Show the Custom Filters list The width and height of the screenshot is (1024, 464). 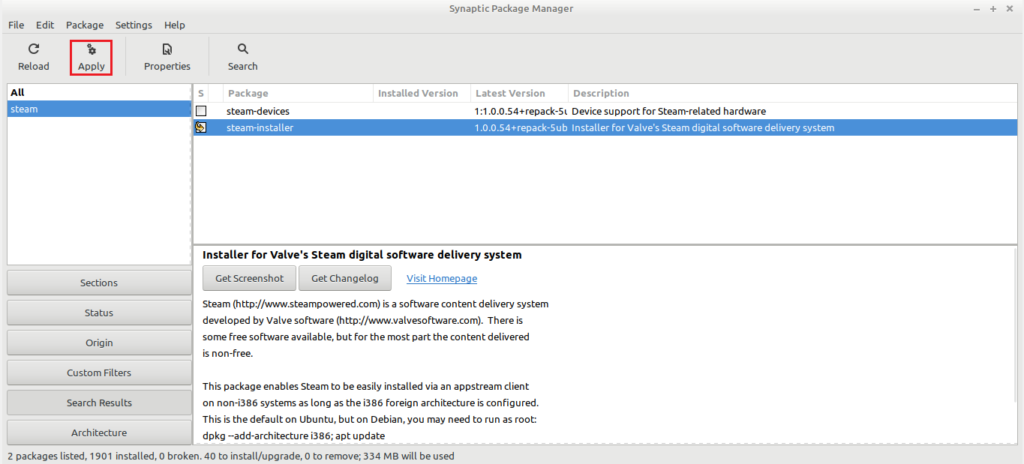(x=99, y=373)
